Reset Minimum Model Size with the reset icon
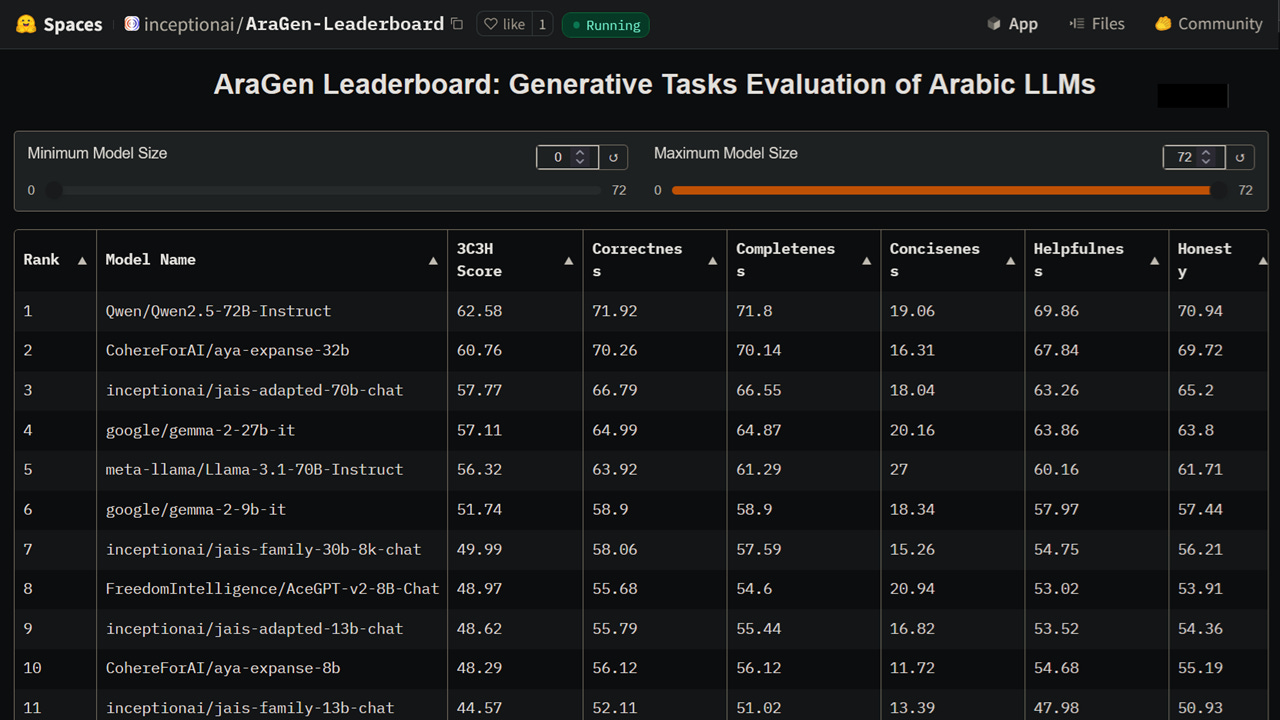The width and height of the screenshot is (1280, 720). point(613,157)
